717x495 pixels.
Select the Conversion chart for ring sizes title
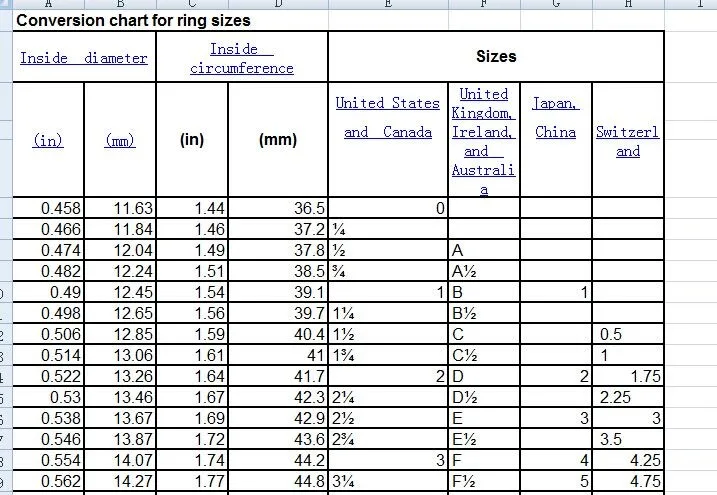133,21
